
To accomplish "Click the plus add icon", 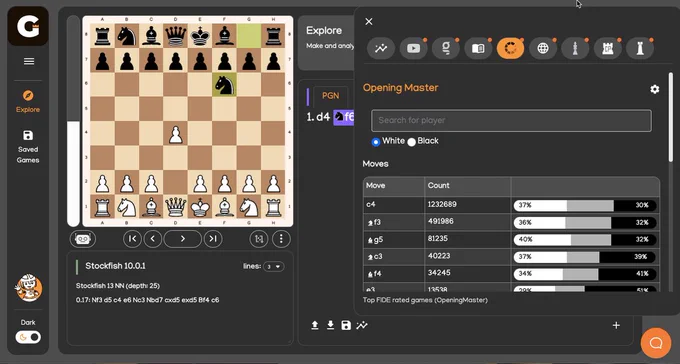I will coord(616,325).
